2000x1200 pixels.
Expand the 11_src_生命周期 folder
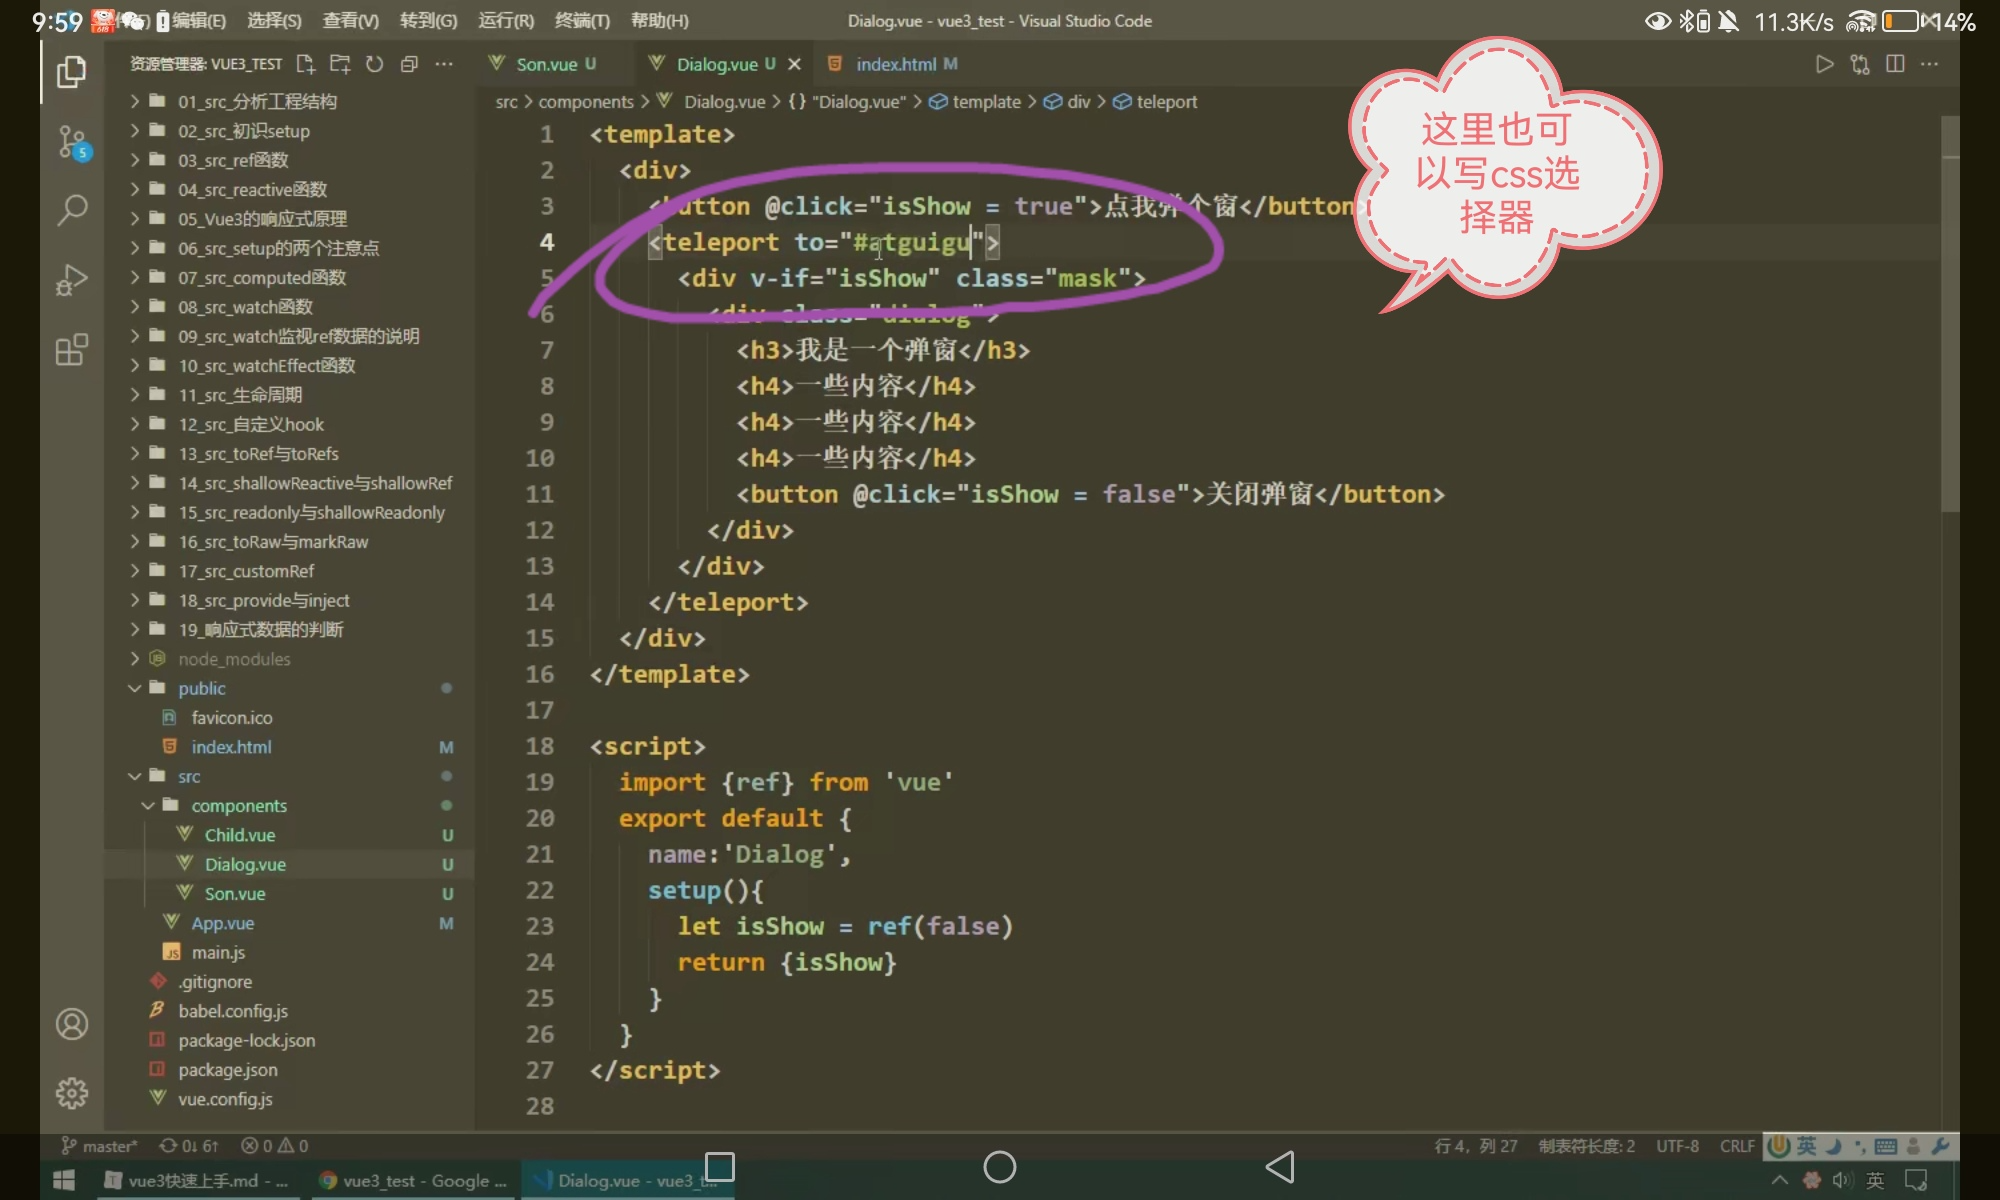coord(239,395)
